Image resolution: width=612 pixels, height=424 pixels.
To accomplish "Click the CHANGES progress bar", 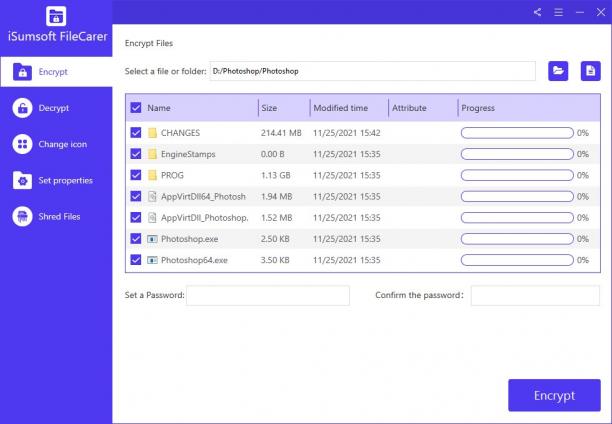I will (517, 133).
